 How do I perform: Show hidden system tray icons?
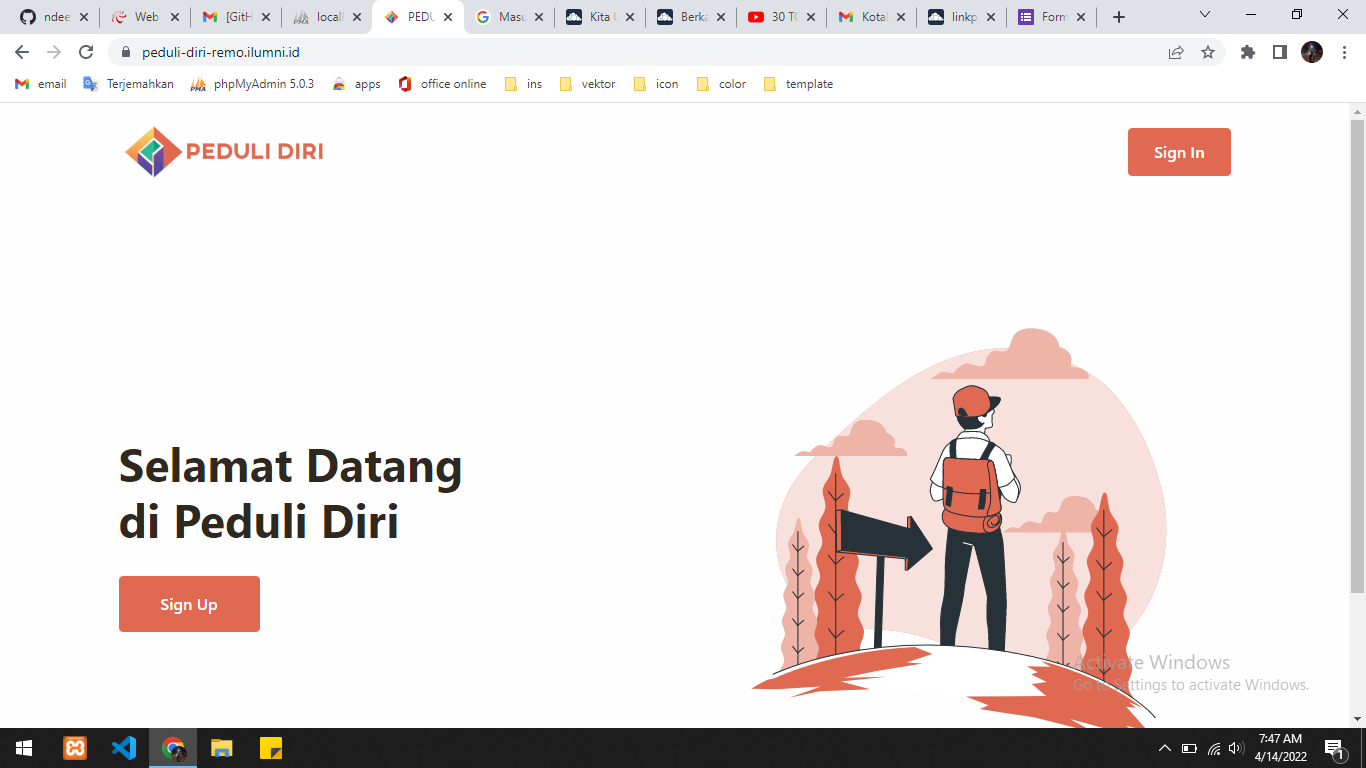(1164, 748)
